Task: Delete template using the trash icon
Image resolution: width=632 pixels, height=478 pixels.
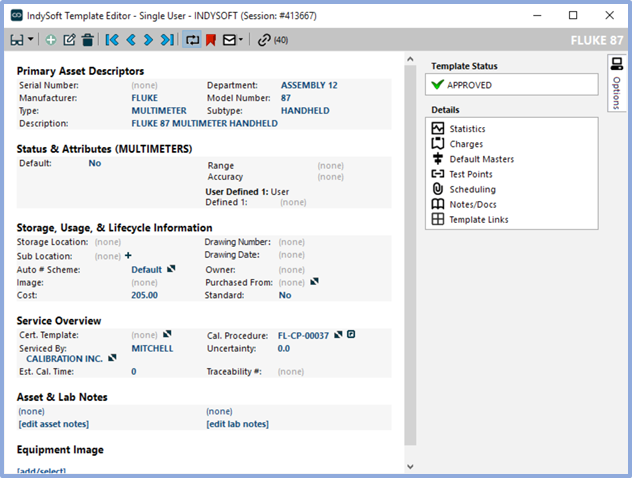Action: click(88, 40)
